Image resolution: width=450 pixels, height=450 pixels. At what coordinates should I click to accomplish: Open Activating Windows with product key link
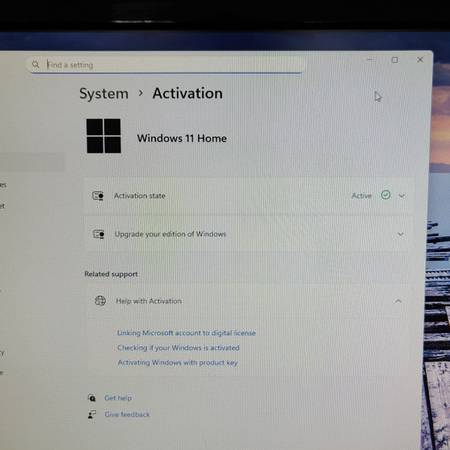[178, 362]
